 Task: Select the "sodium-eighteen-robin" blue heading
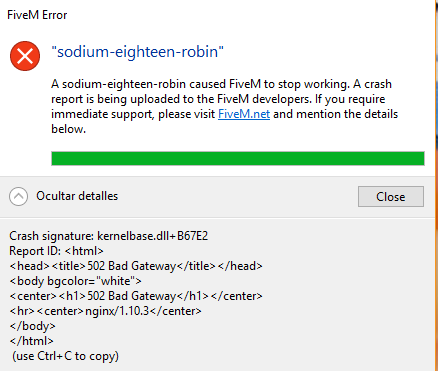137,52
